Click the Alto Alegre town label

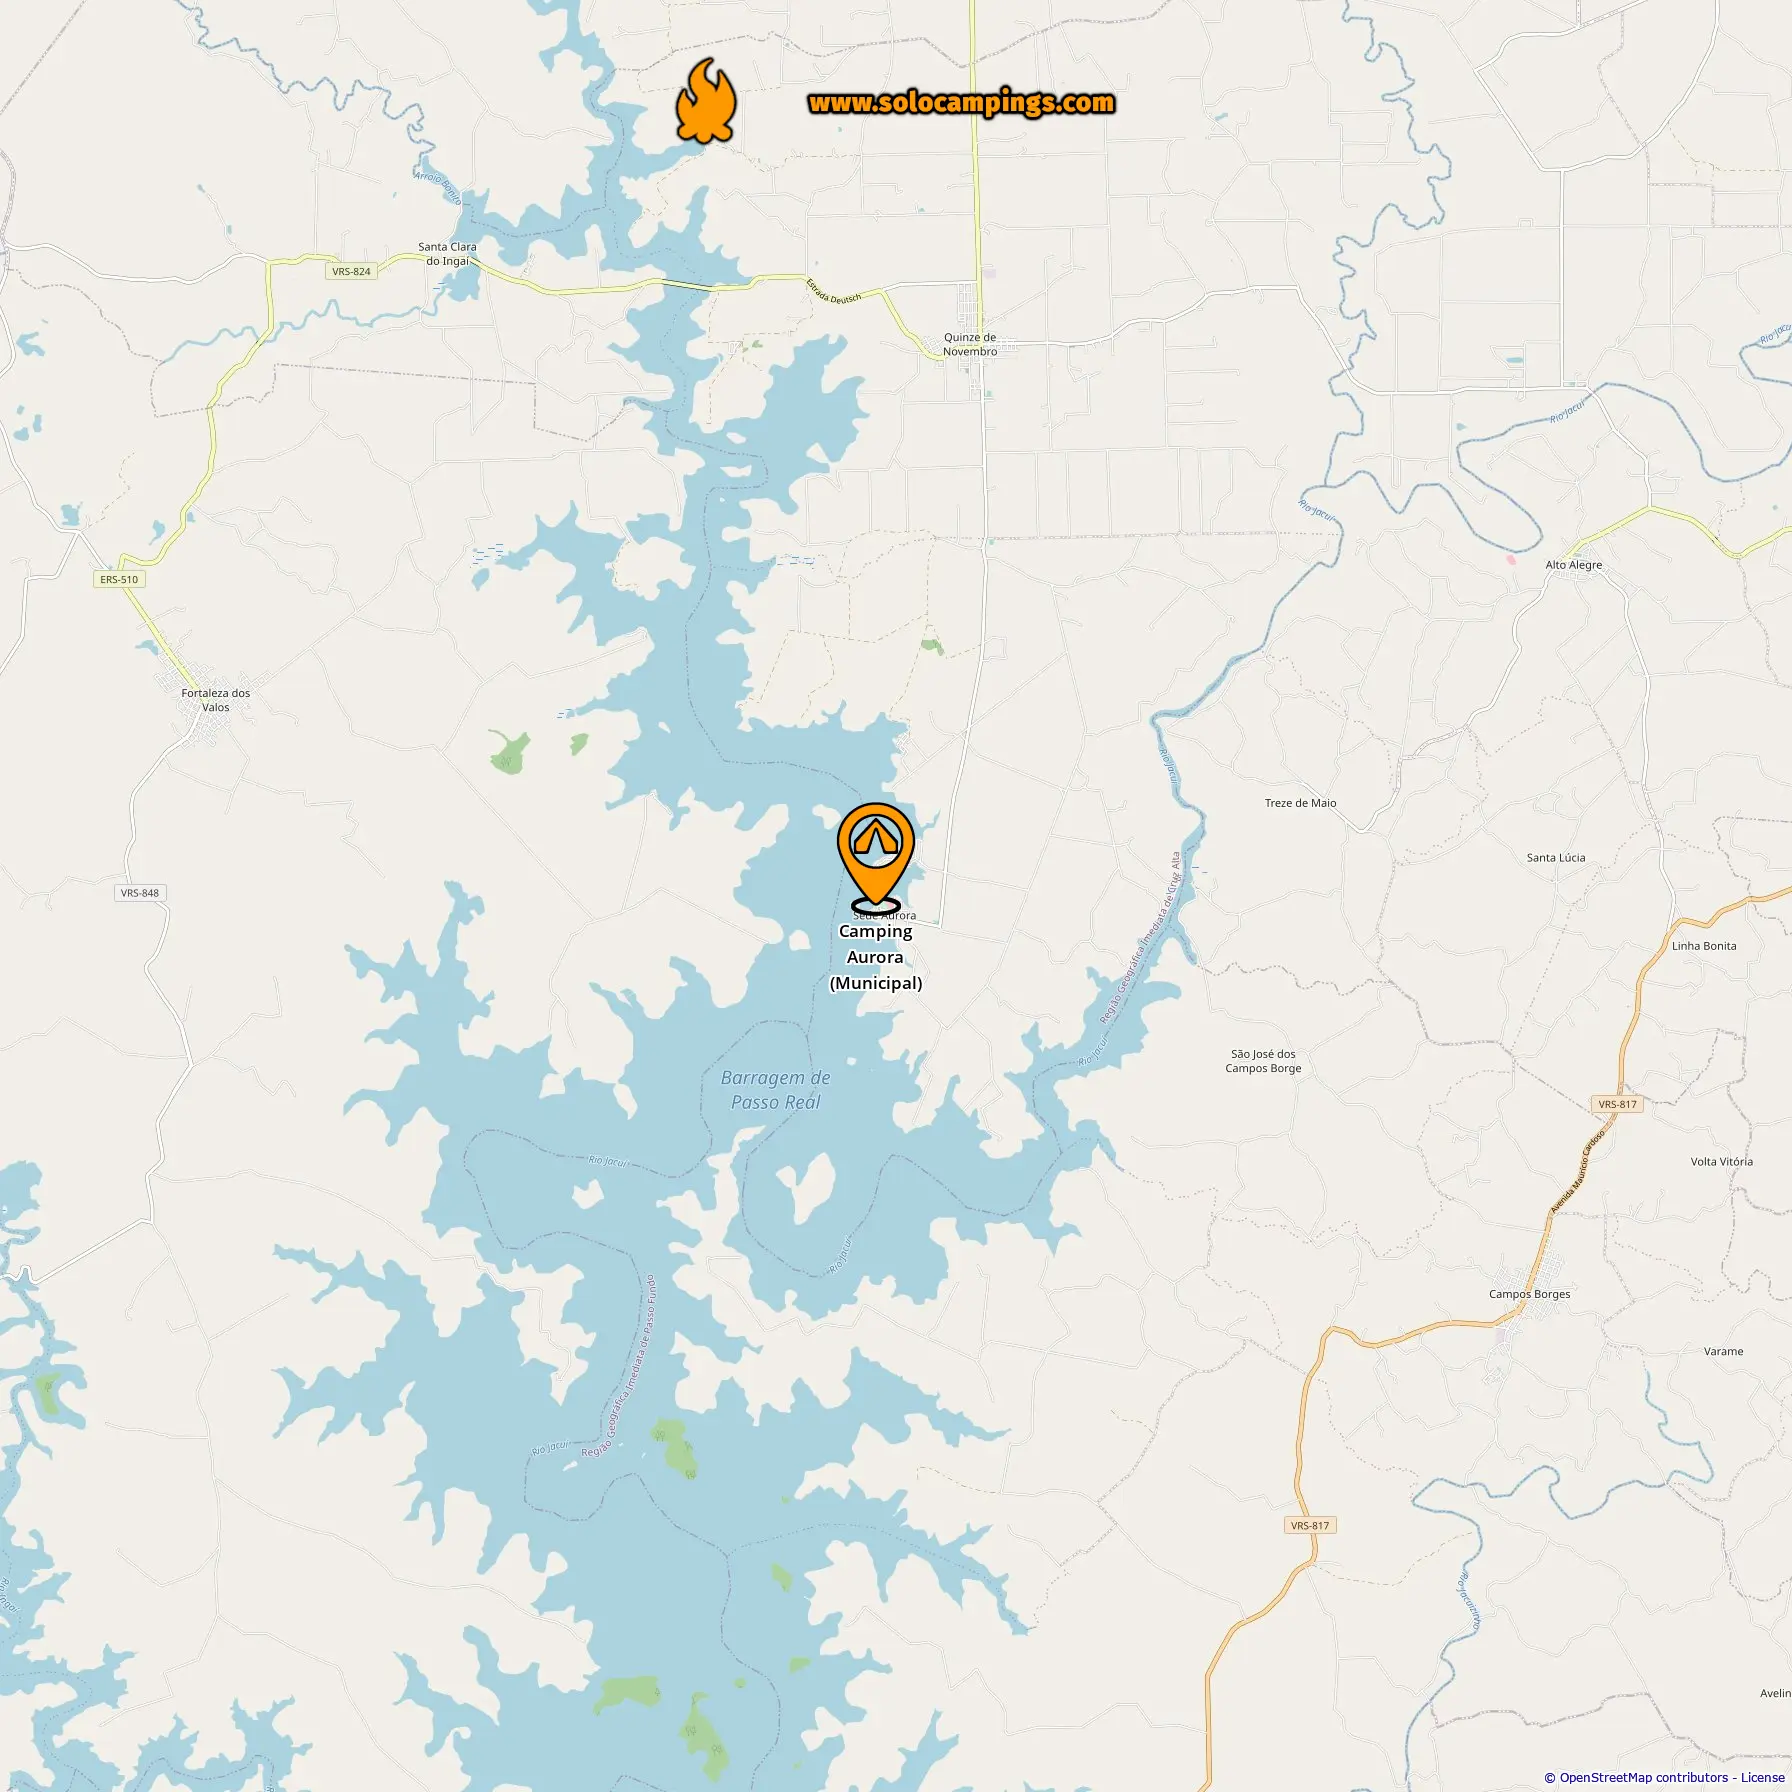coord(1574,565)
